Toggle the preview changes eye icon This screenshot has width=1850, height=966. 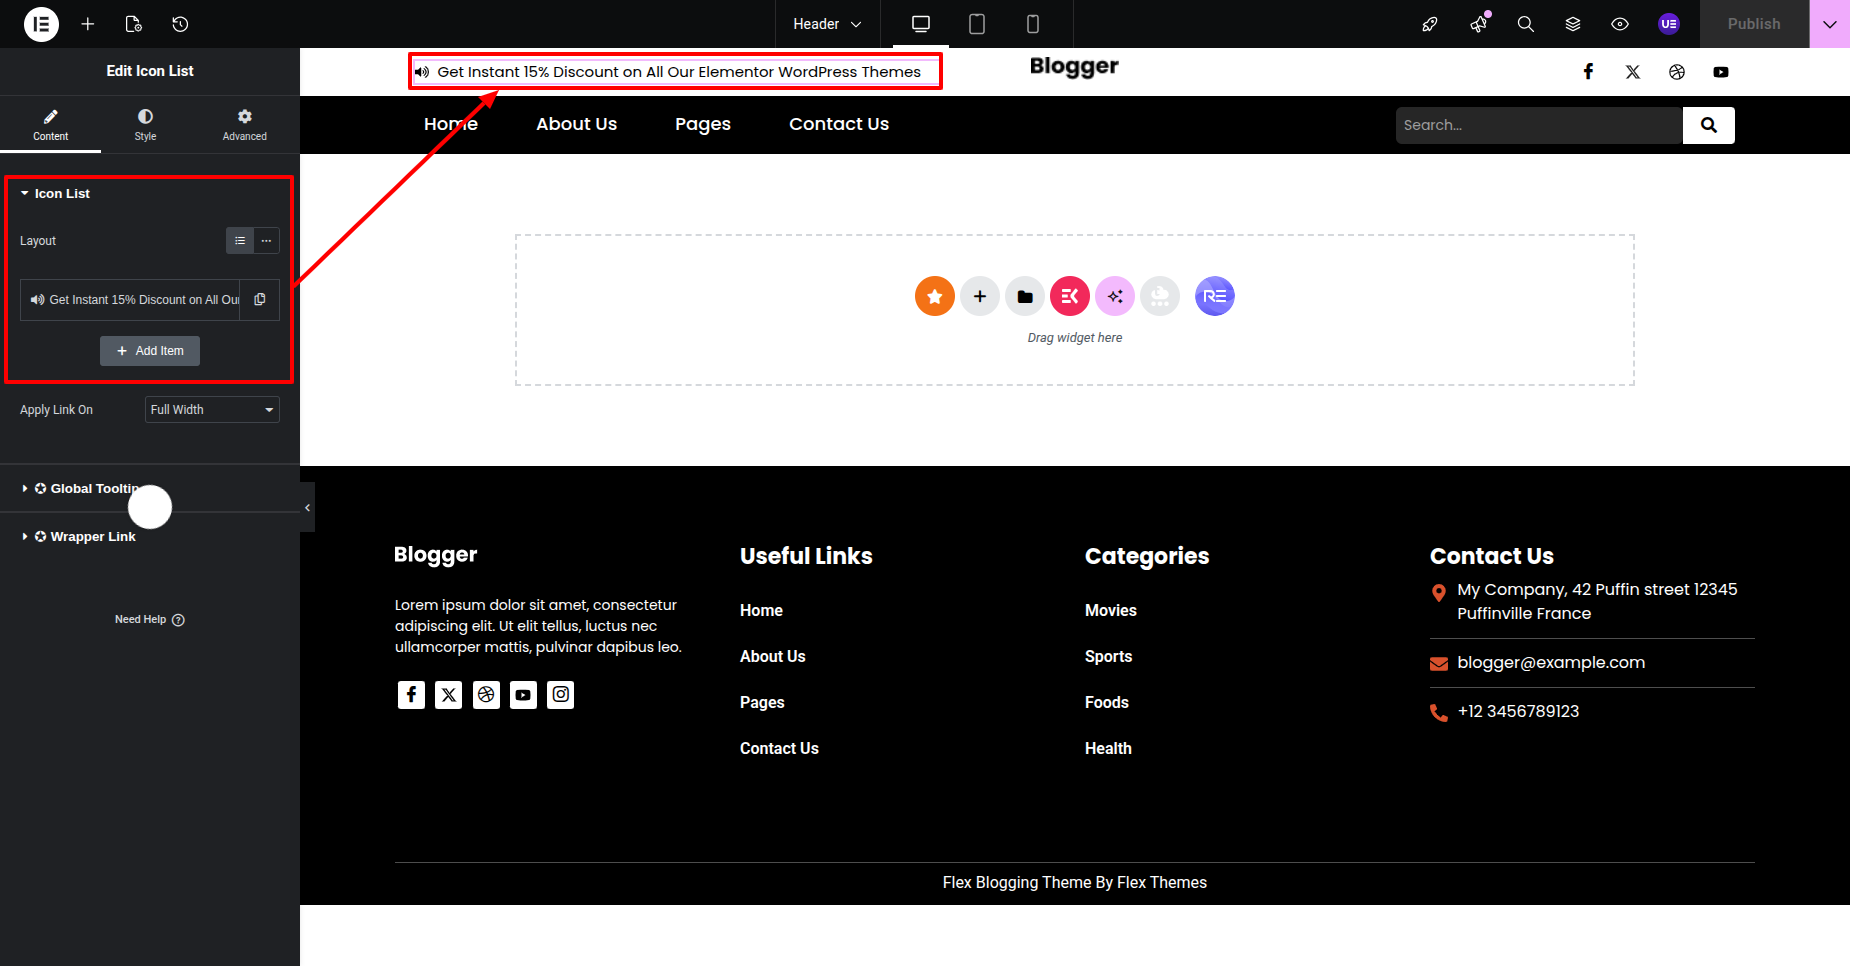[x=1620, y=24]
